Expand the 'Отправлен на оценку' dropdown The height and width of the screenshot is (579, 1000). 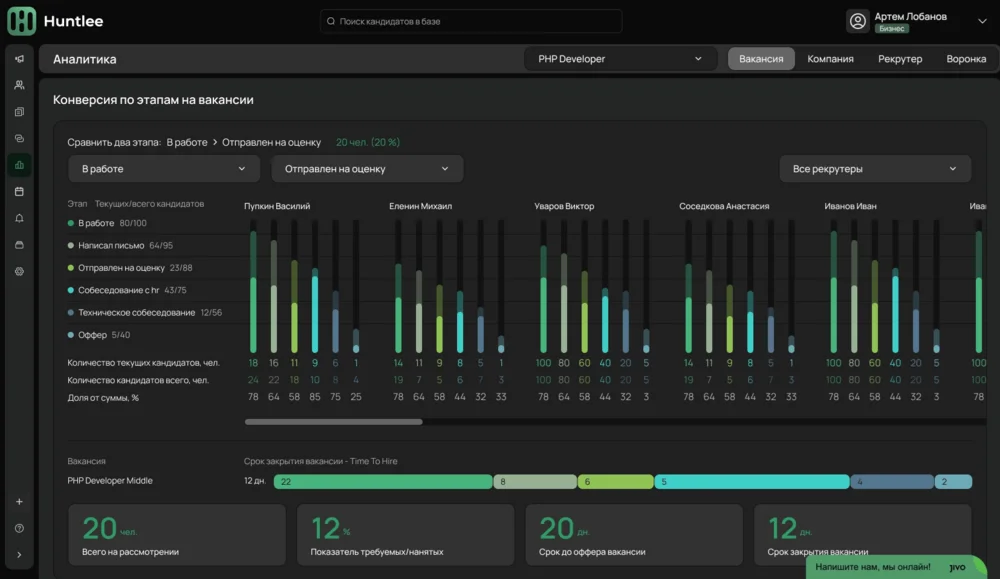(367, 169)
